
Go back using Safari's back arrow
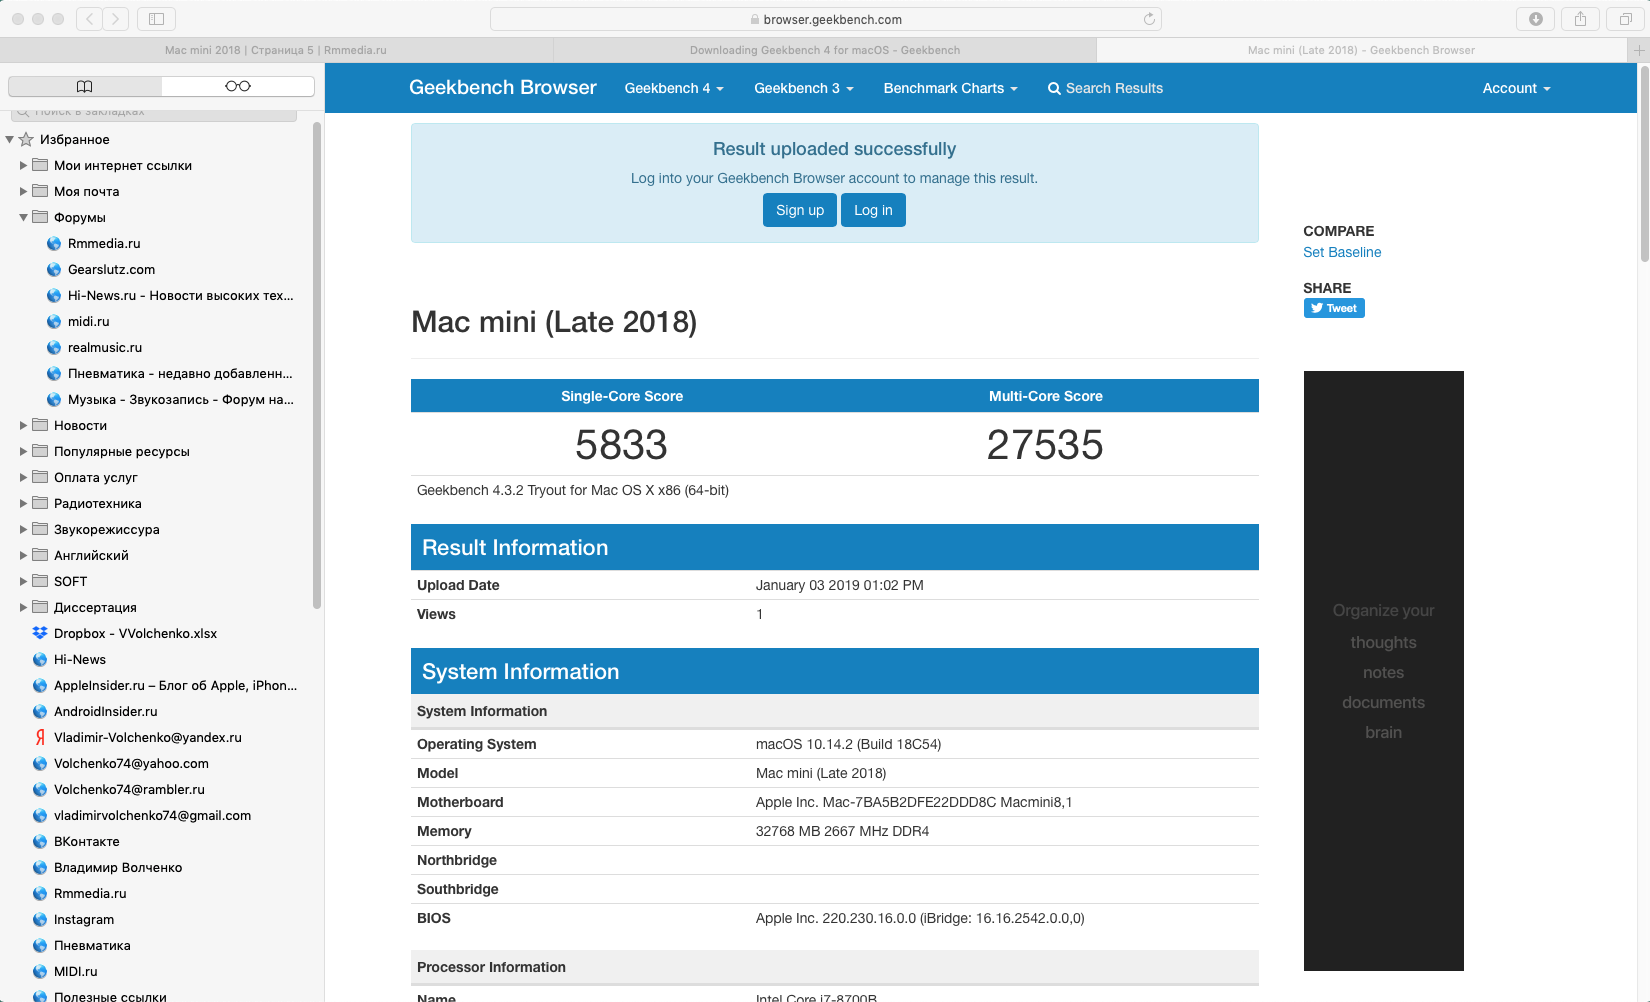(90, 19)
